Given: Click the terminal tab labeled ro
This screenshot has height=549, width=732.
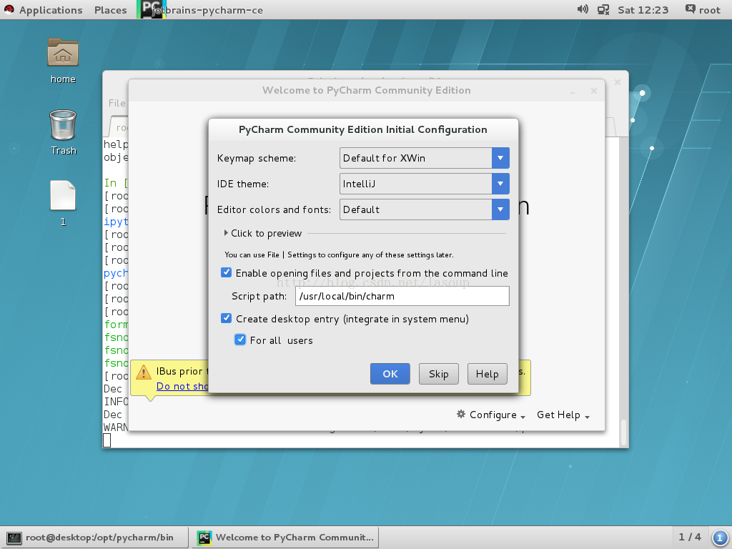Looking at the screenshot, I should coord(119,127).
